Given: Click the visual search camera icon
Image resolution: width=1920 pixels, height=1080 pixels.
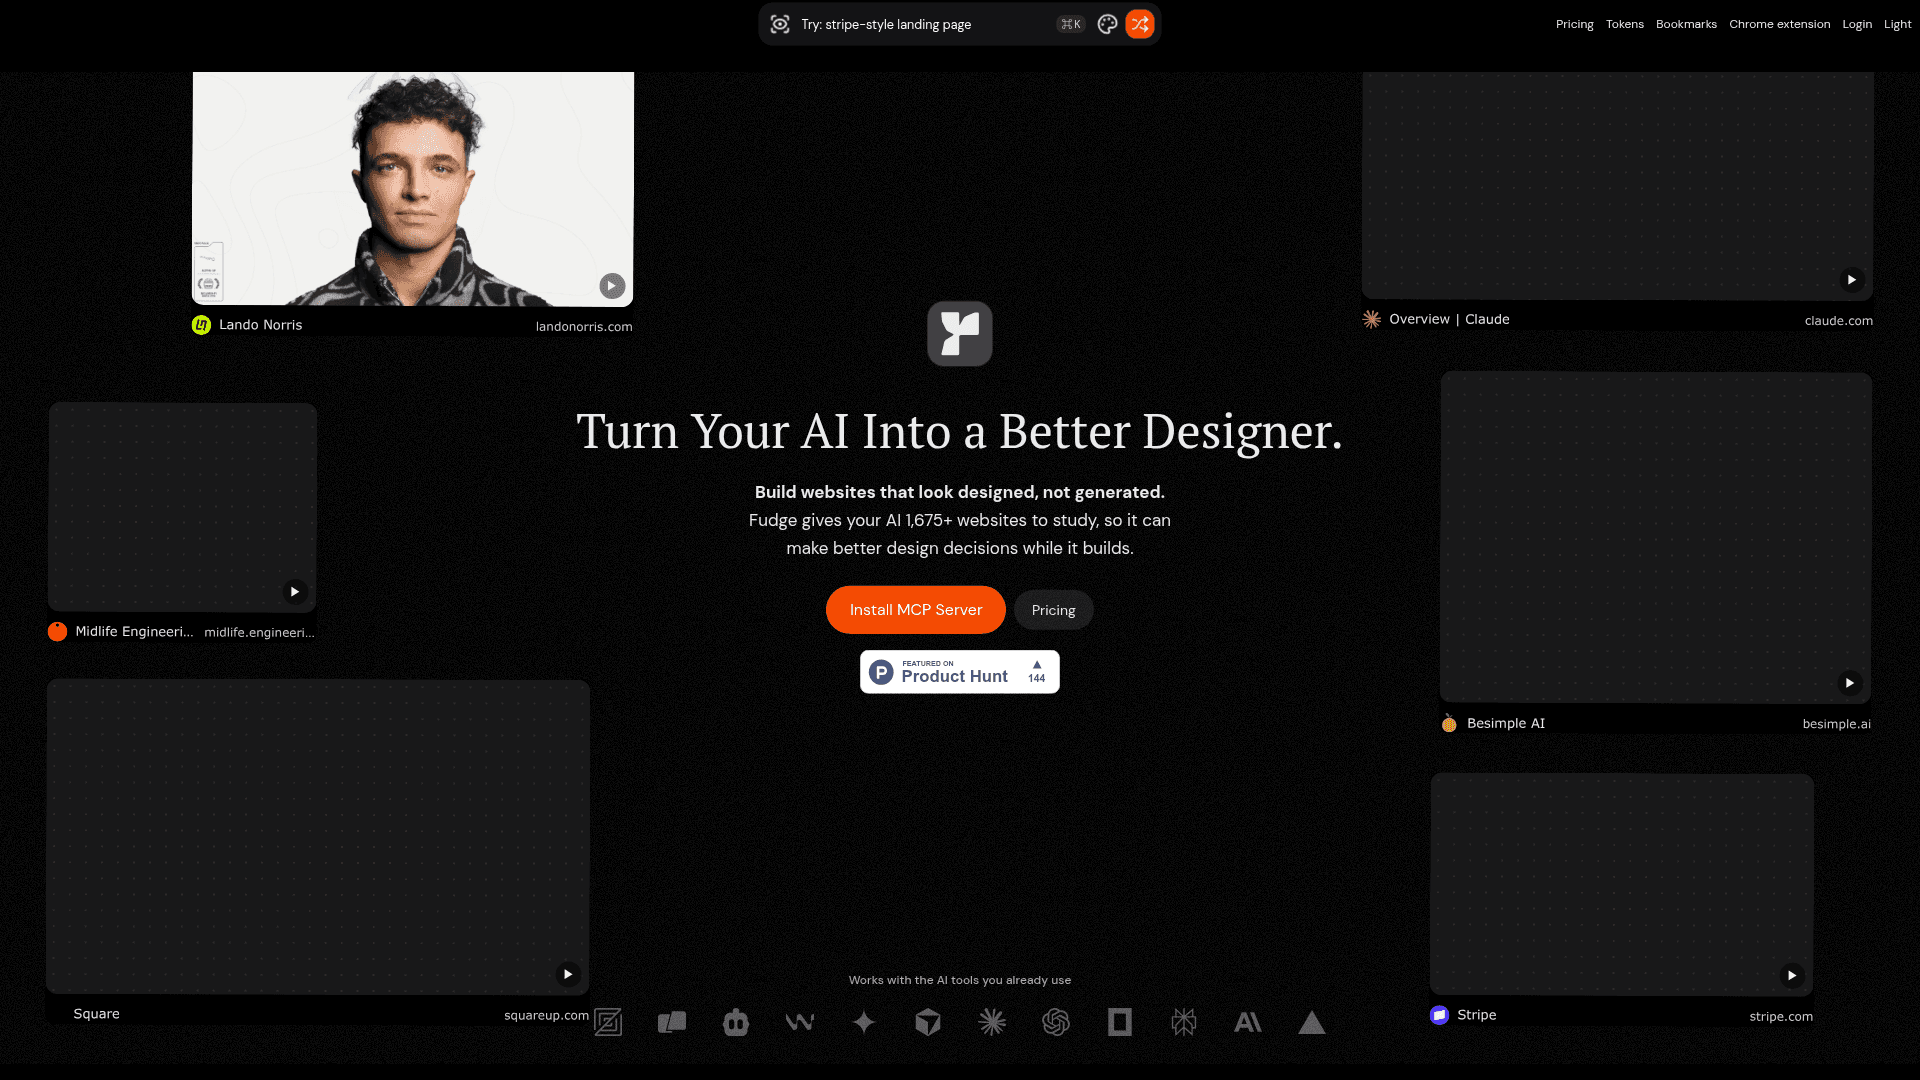Looking at the screenshot, I should pos(780,24).
